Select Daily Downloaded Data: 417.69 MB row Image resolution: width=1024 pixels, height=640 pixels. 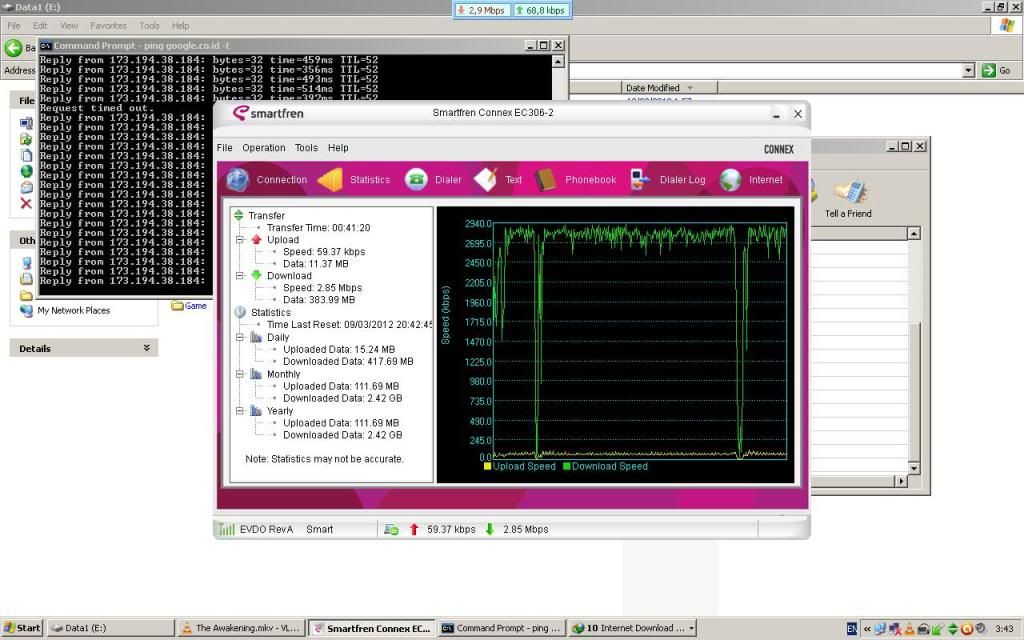(x=348, y=361)
